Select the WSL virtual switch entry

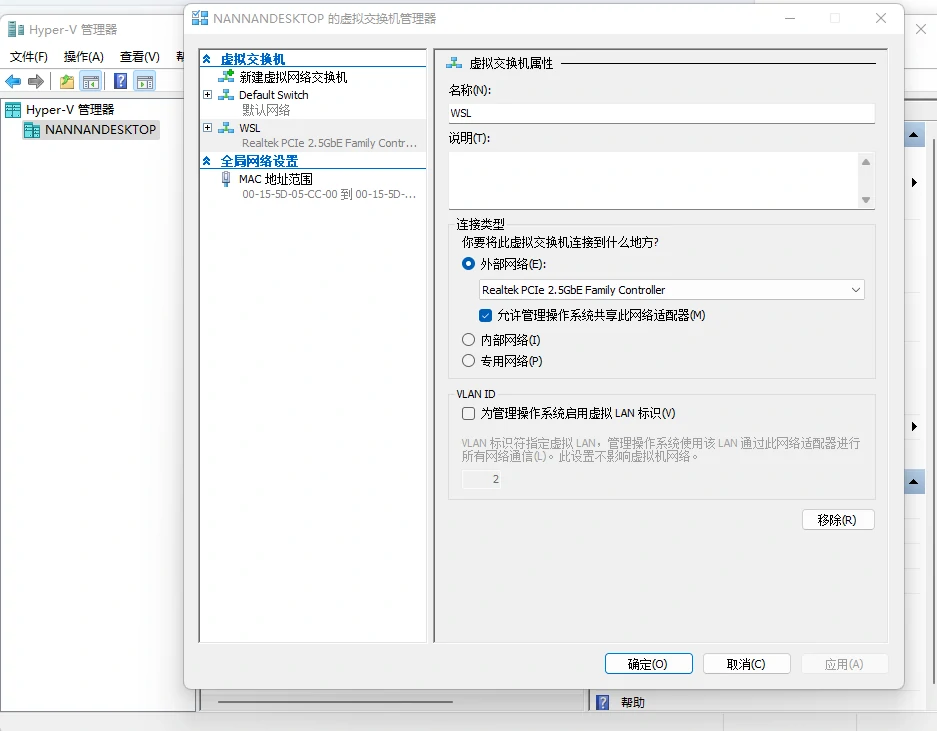tap(314, 135)
